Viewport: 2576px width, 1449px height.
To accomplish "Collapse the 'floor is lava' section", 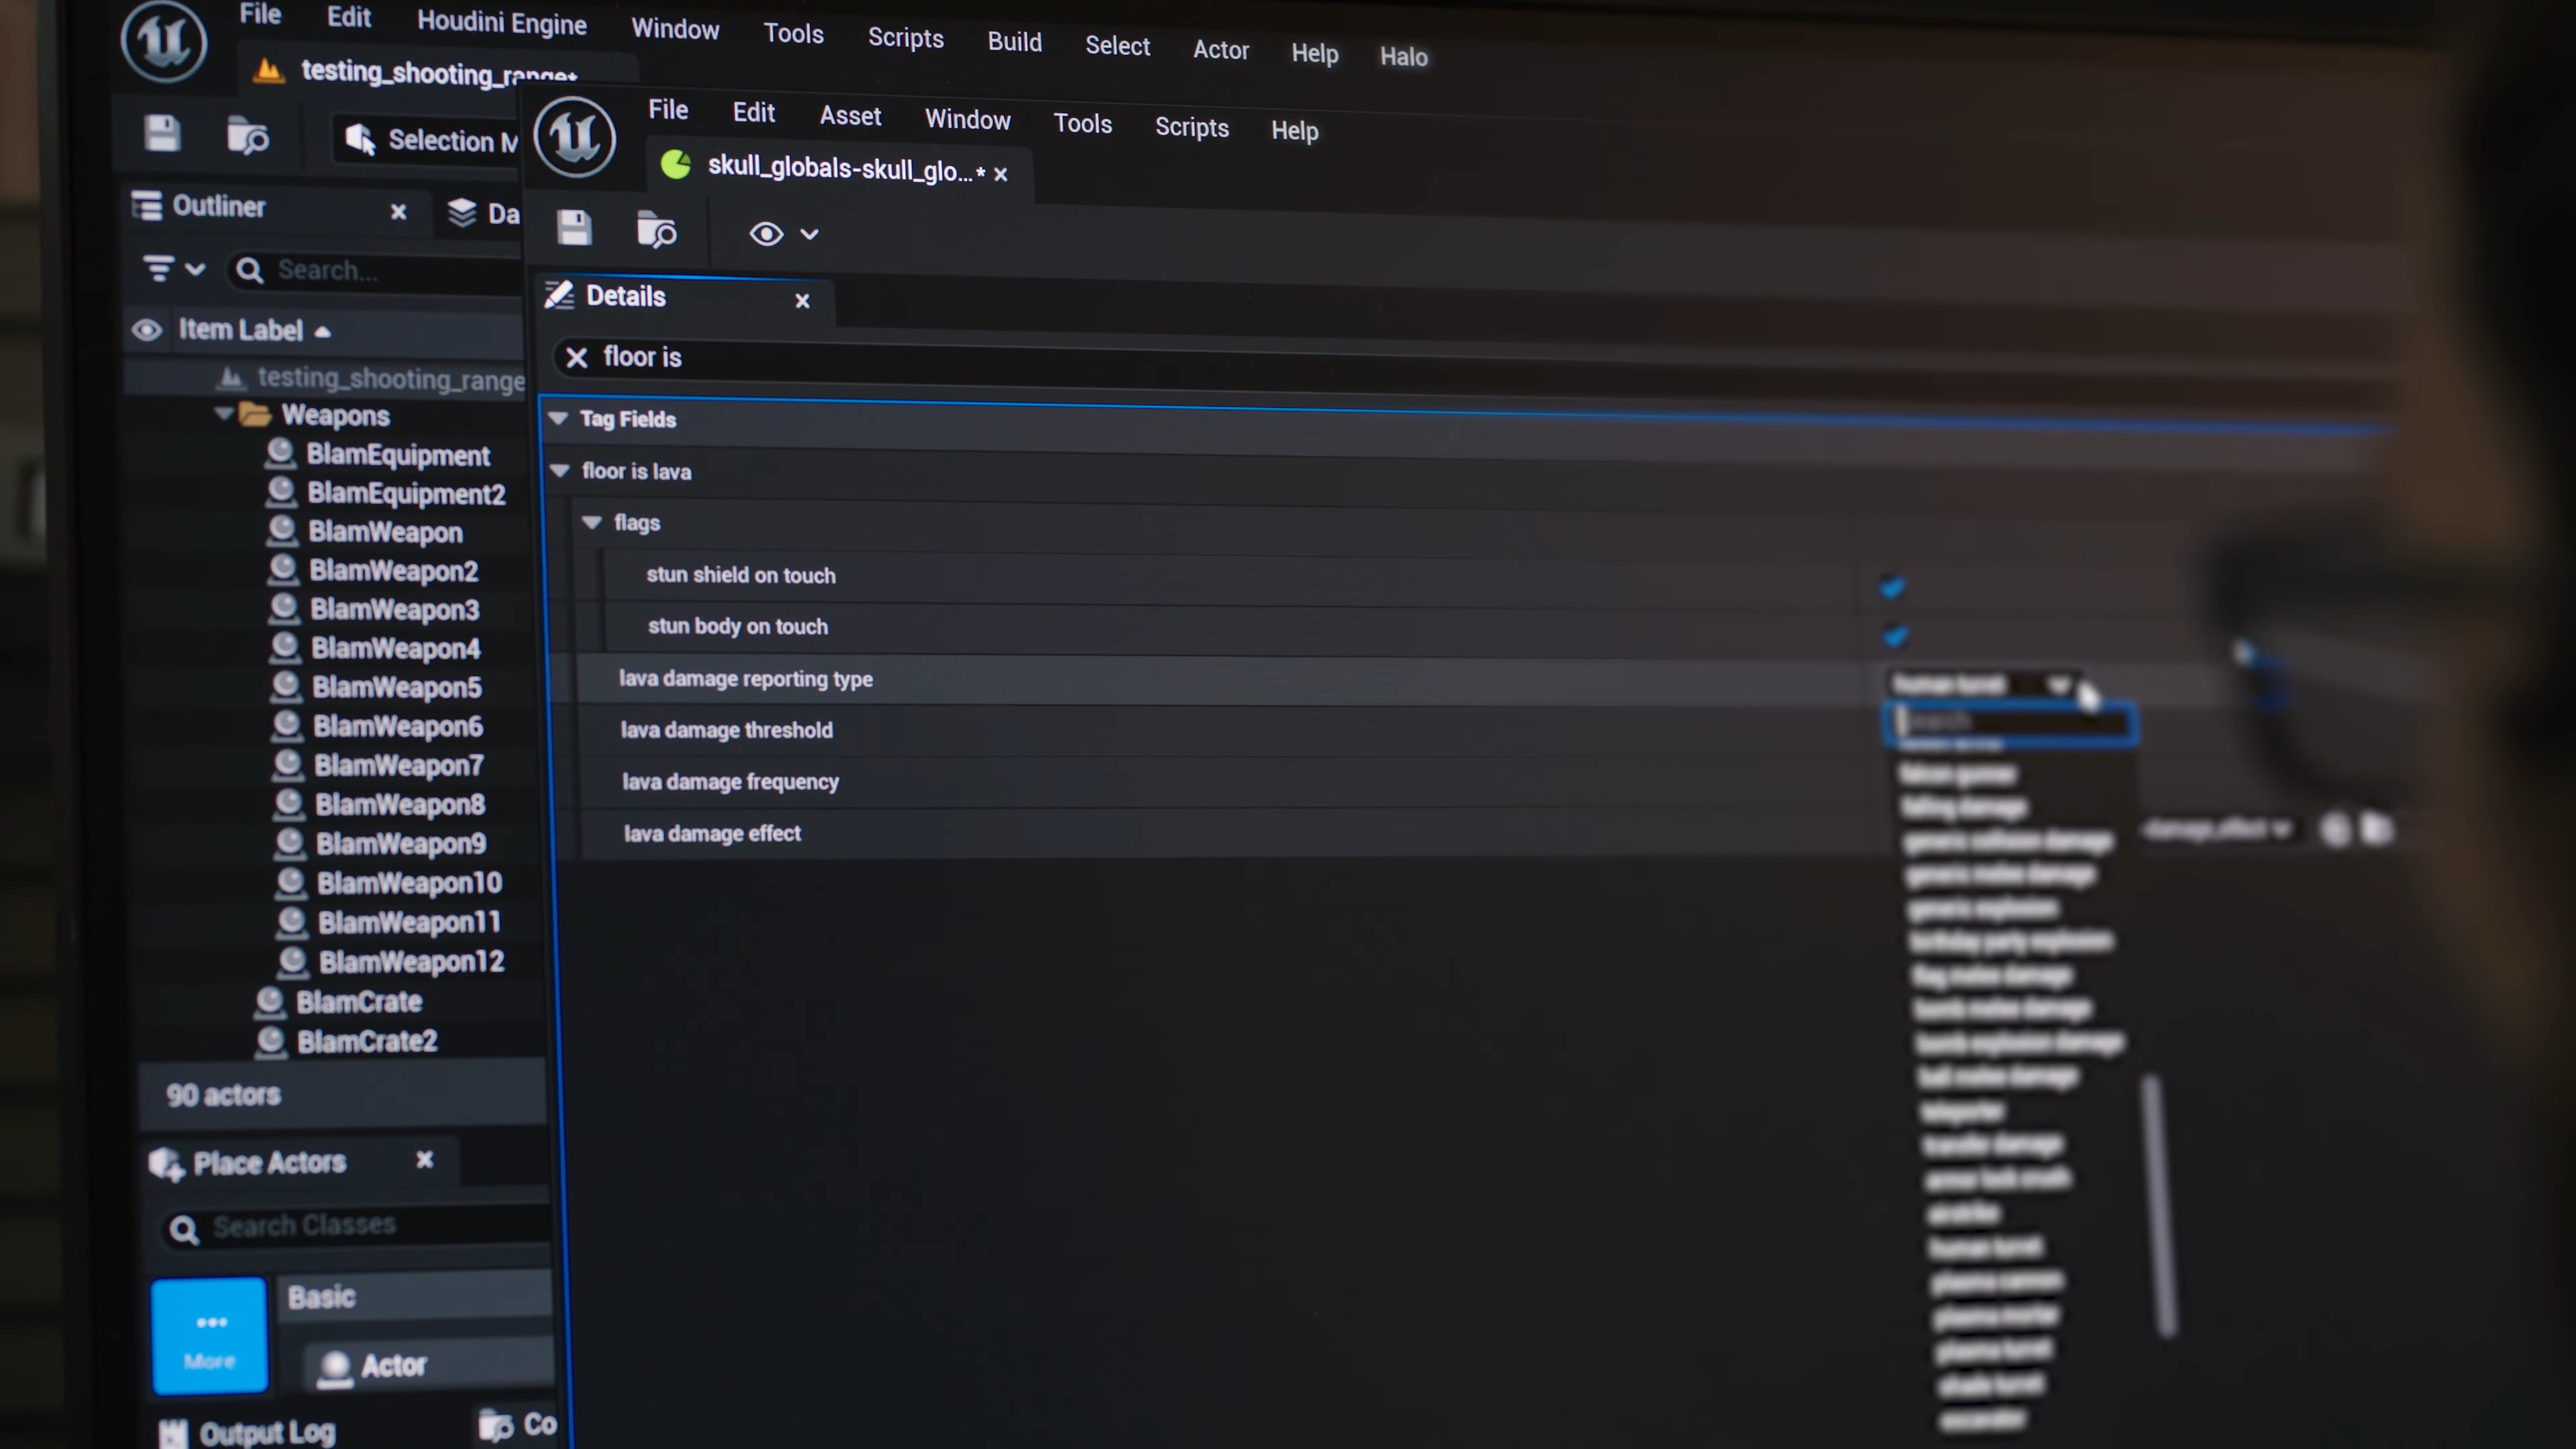I will pyautogui.click(x=560, y=470).
